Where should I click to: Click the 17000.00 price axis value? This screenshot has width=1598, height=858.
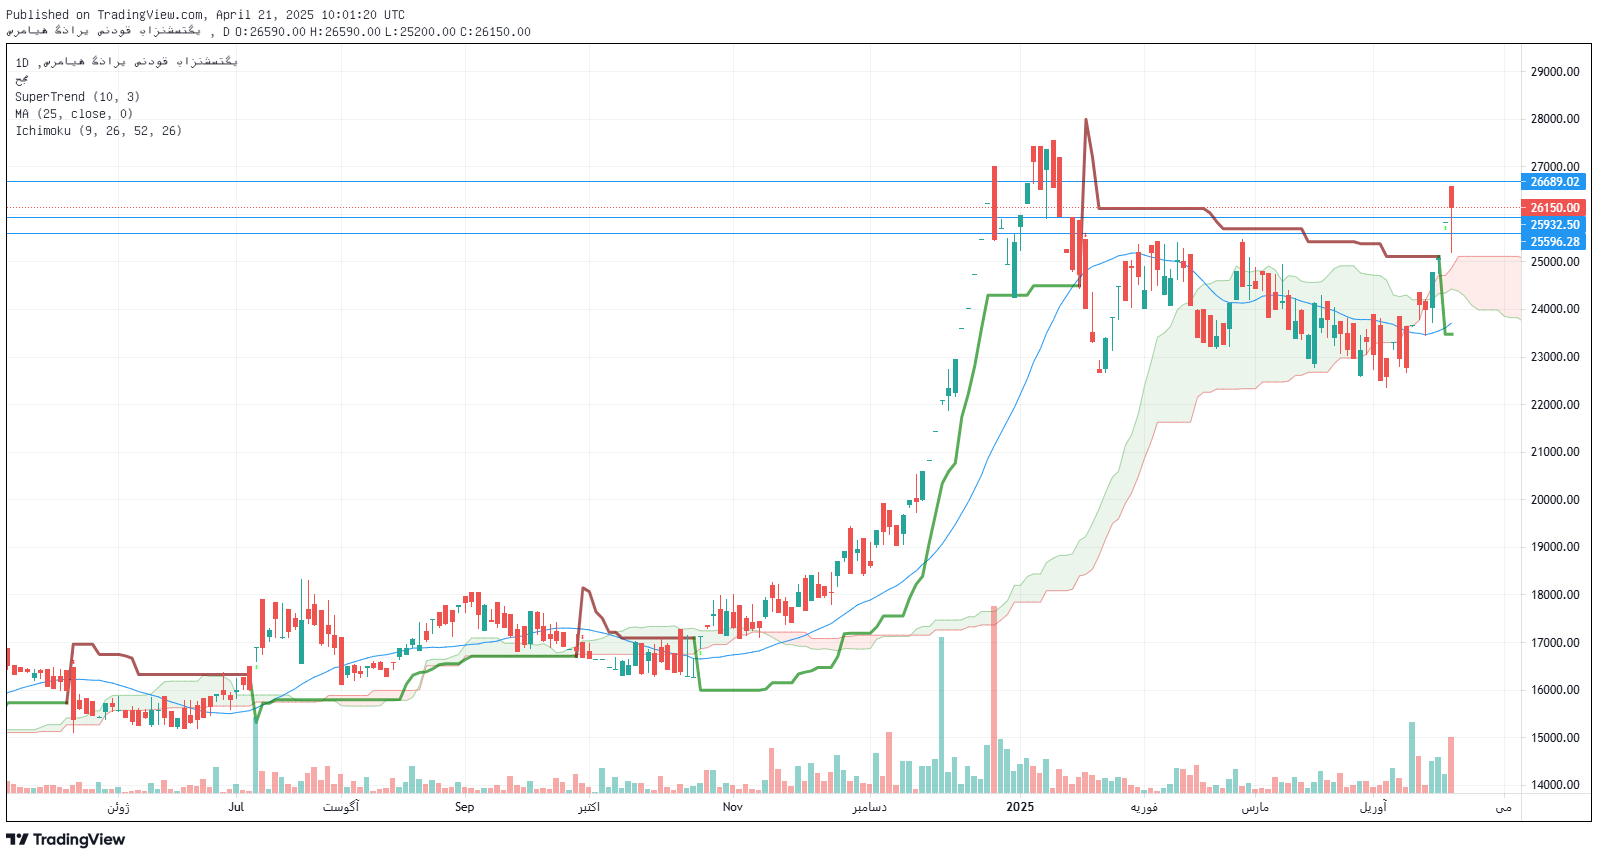pos(1555,643)
